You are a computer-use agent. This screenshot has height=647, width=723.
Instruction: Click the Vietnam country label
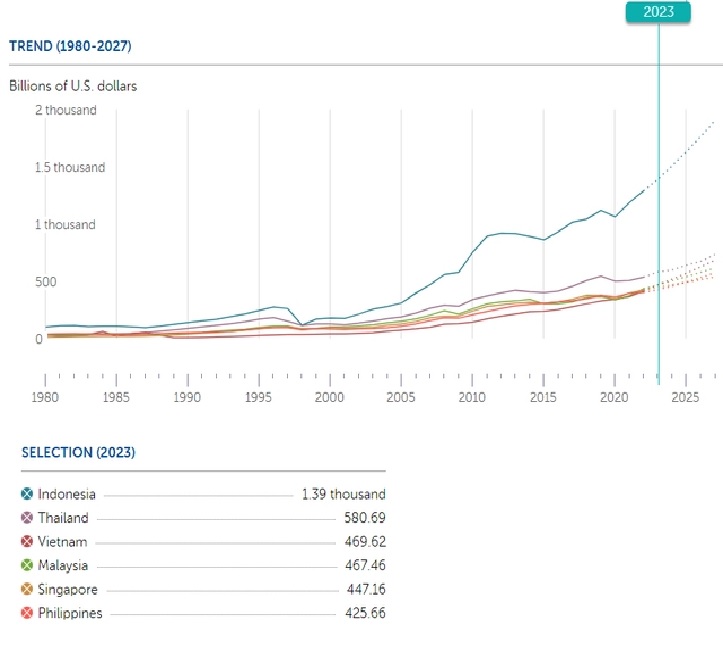pyautogui.click(x=63, y=542)
